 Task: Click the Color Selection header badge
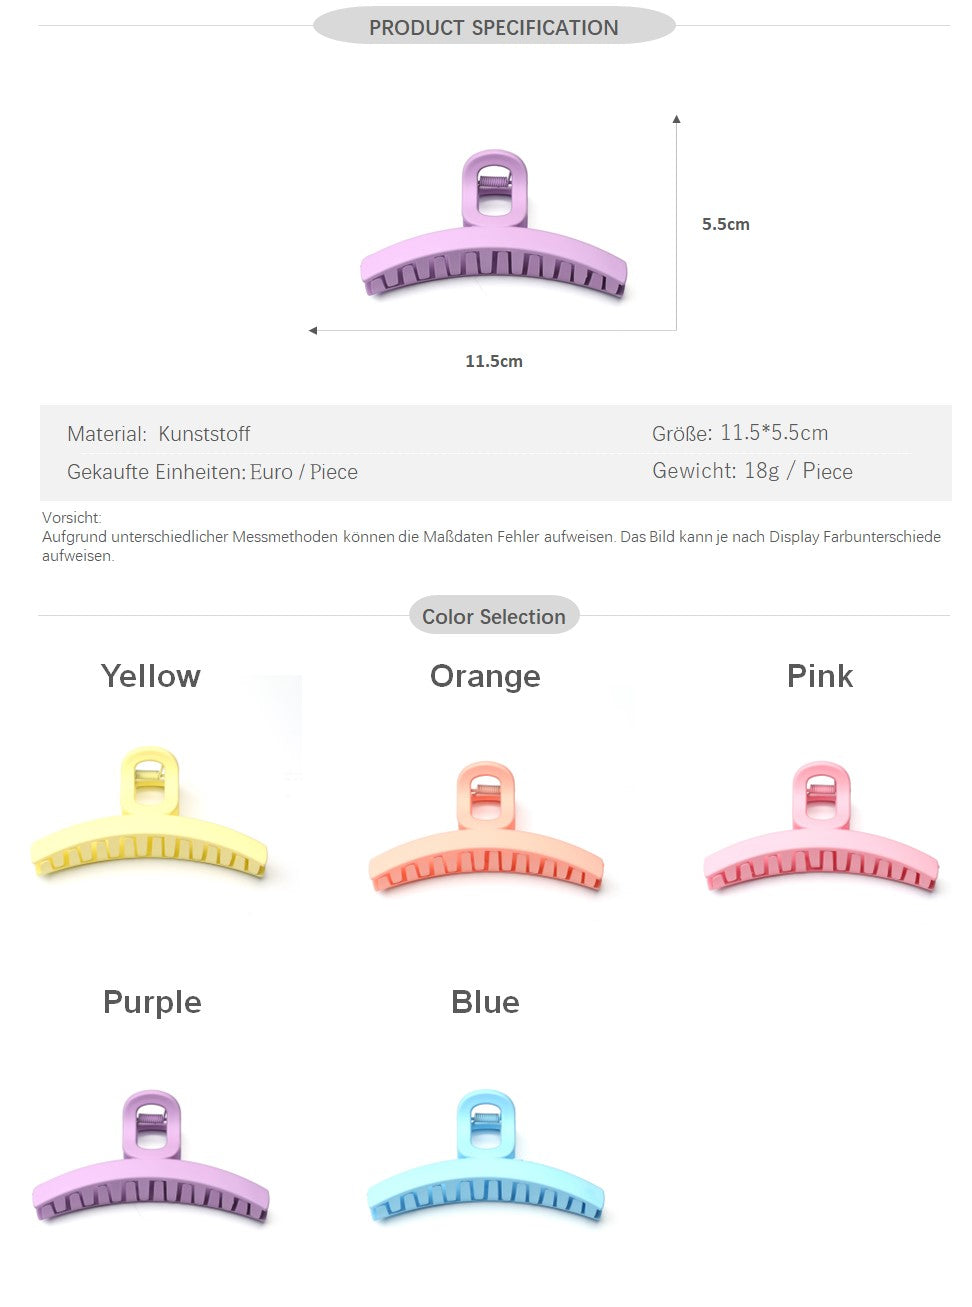point(494,616)
